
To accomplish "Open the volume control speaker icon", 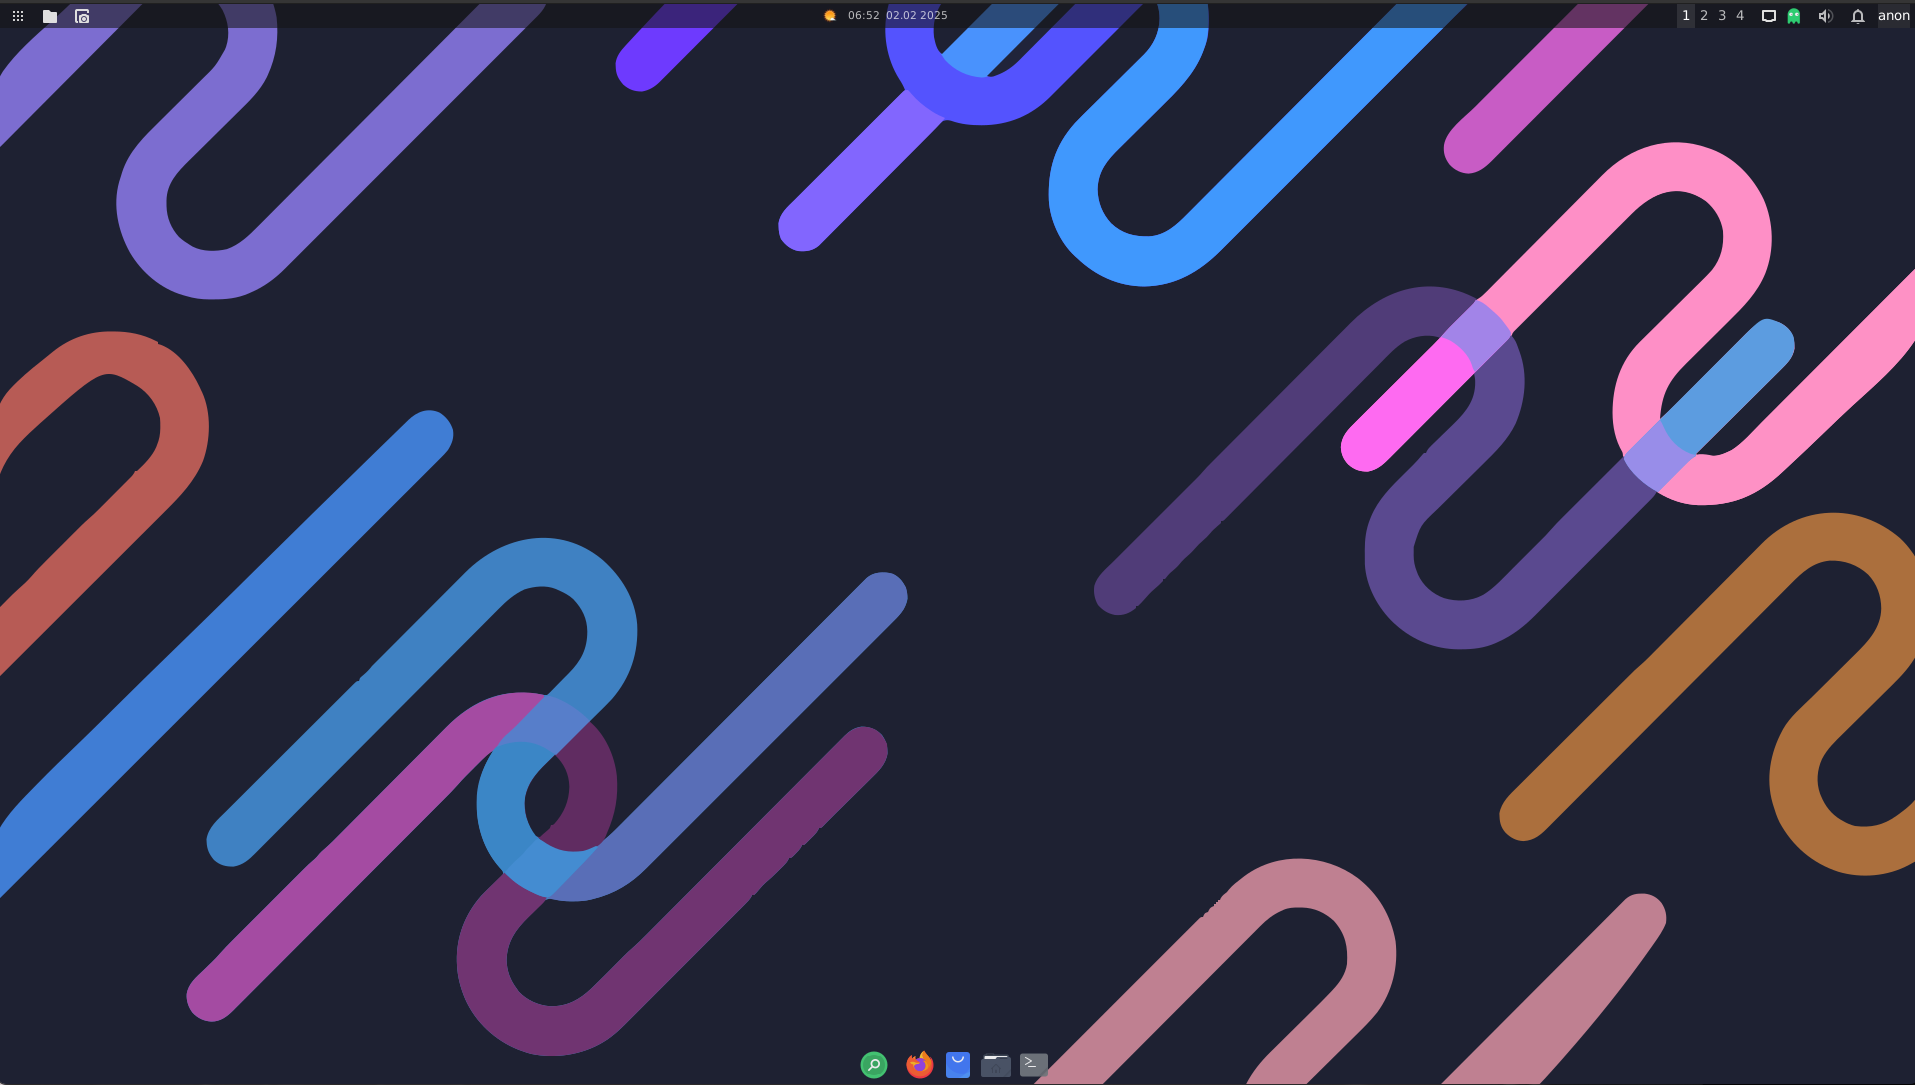I will pos(1825,16).
